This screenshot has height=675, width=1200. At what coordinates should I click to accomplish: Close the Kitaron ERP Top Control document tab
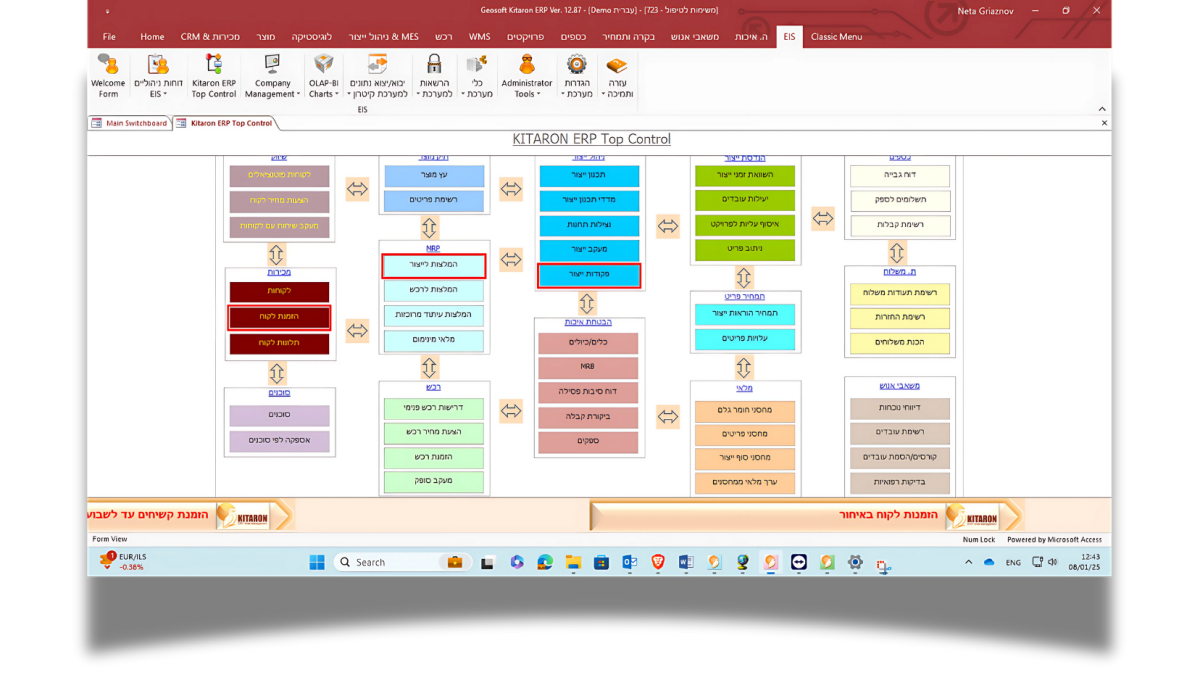point(1104,123)
